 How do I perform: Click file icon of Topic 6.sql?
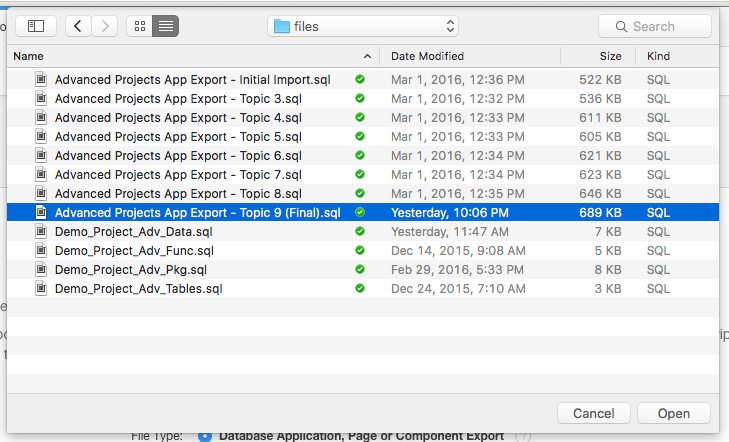pos(41,156)
